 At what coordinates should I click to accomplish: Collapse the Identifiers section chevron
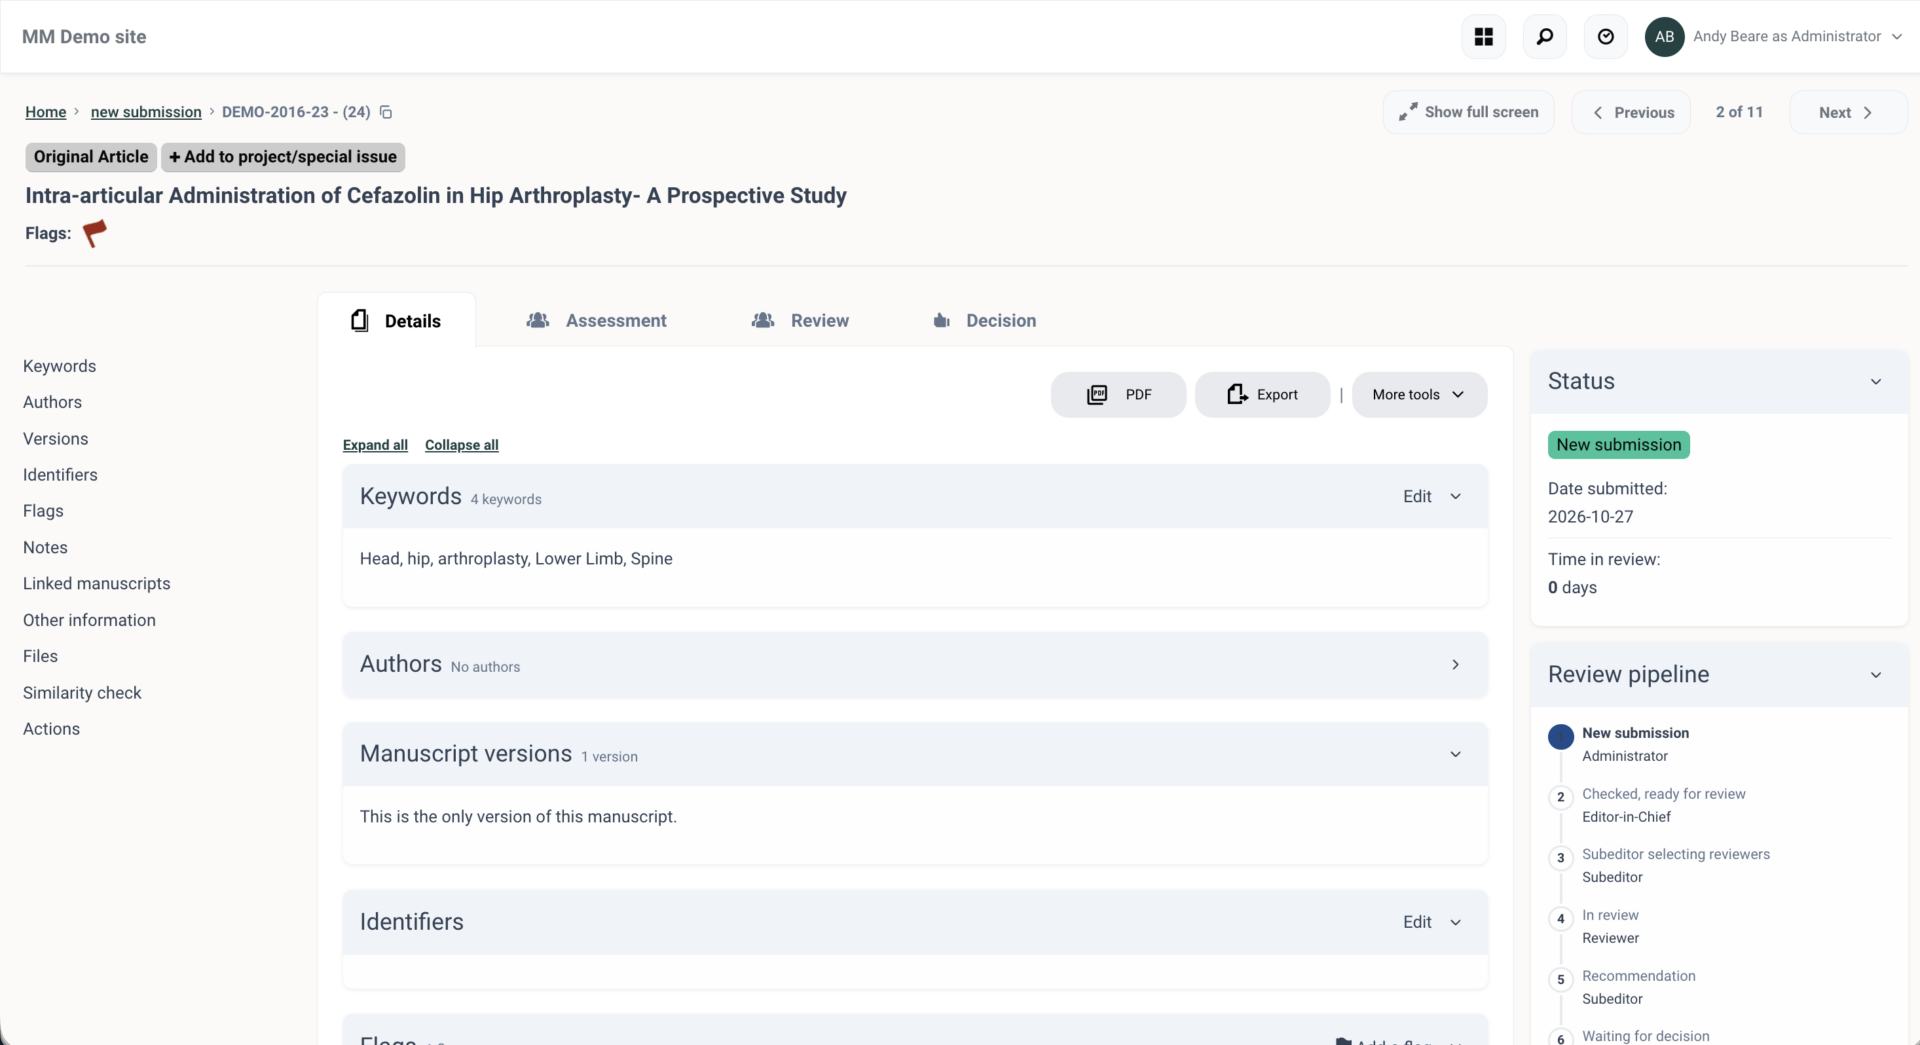pyautogui.click(x=1456, y=922)
